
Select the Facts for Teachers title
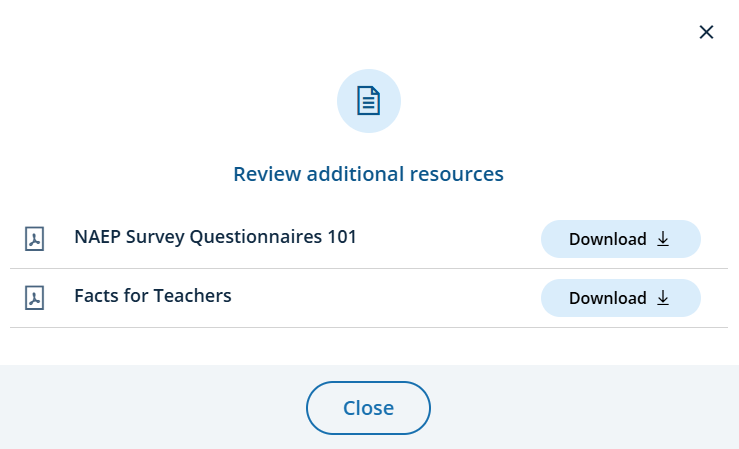tap(152, 296)
